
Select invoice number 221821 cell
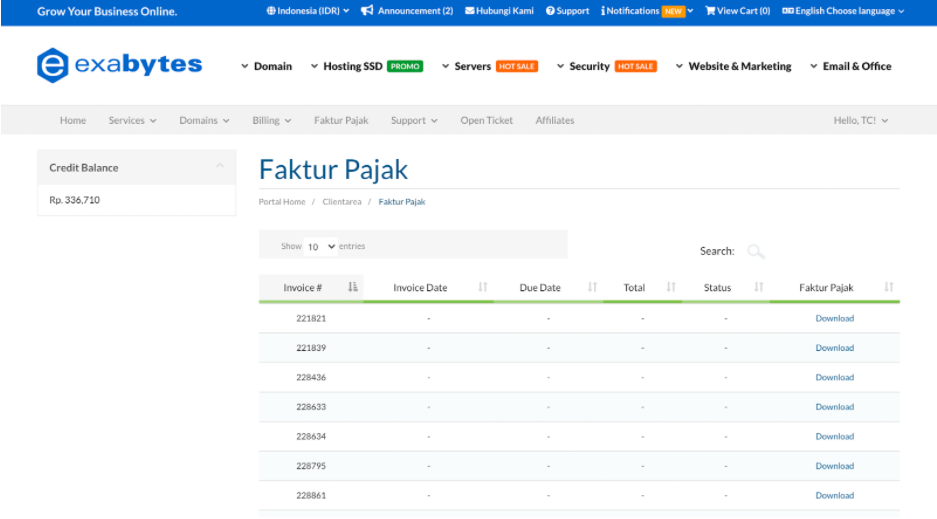[x=311, y=318]
